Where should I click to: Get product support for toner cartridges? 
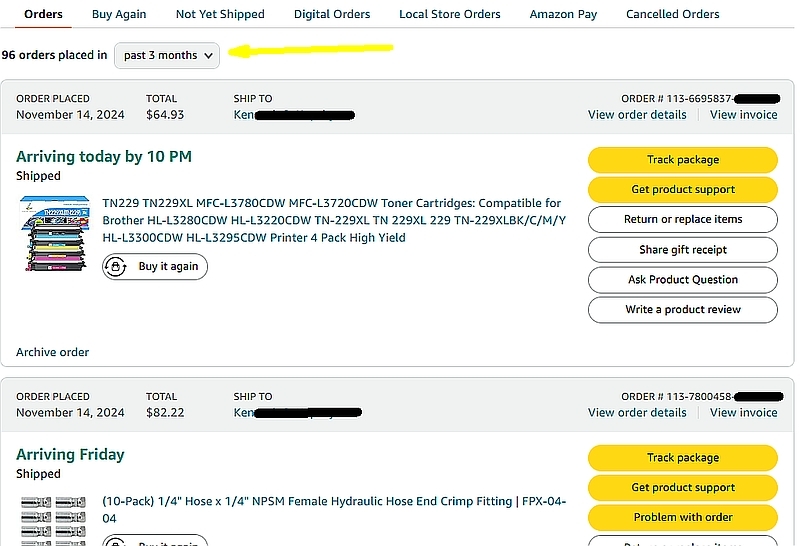click(683, 189)
